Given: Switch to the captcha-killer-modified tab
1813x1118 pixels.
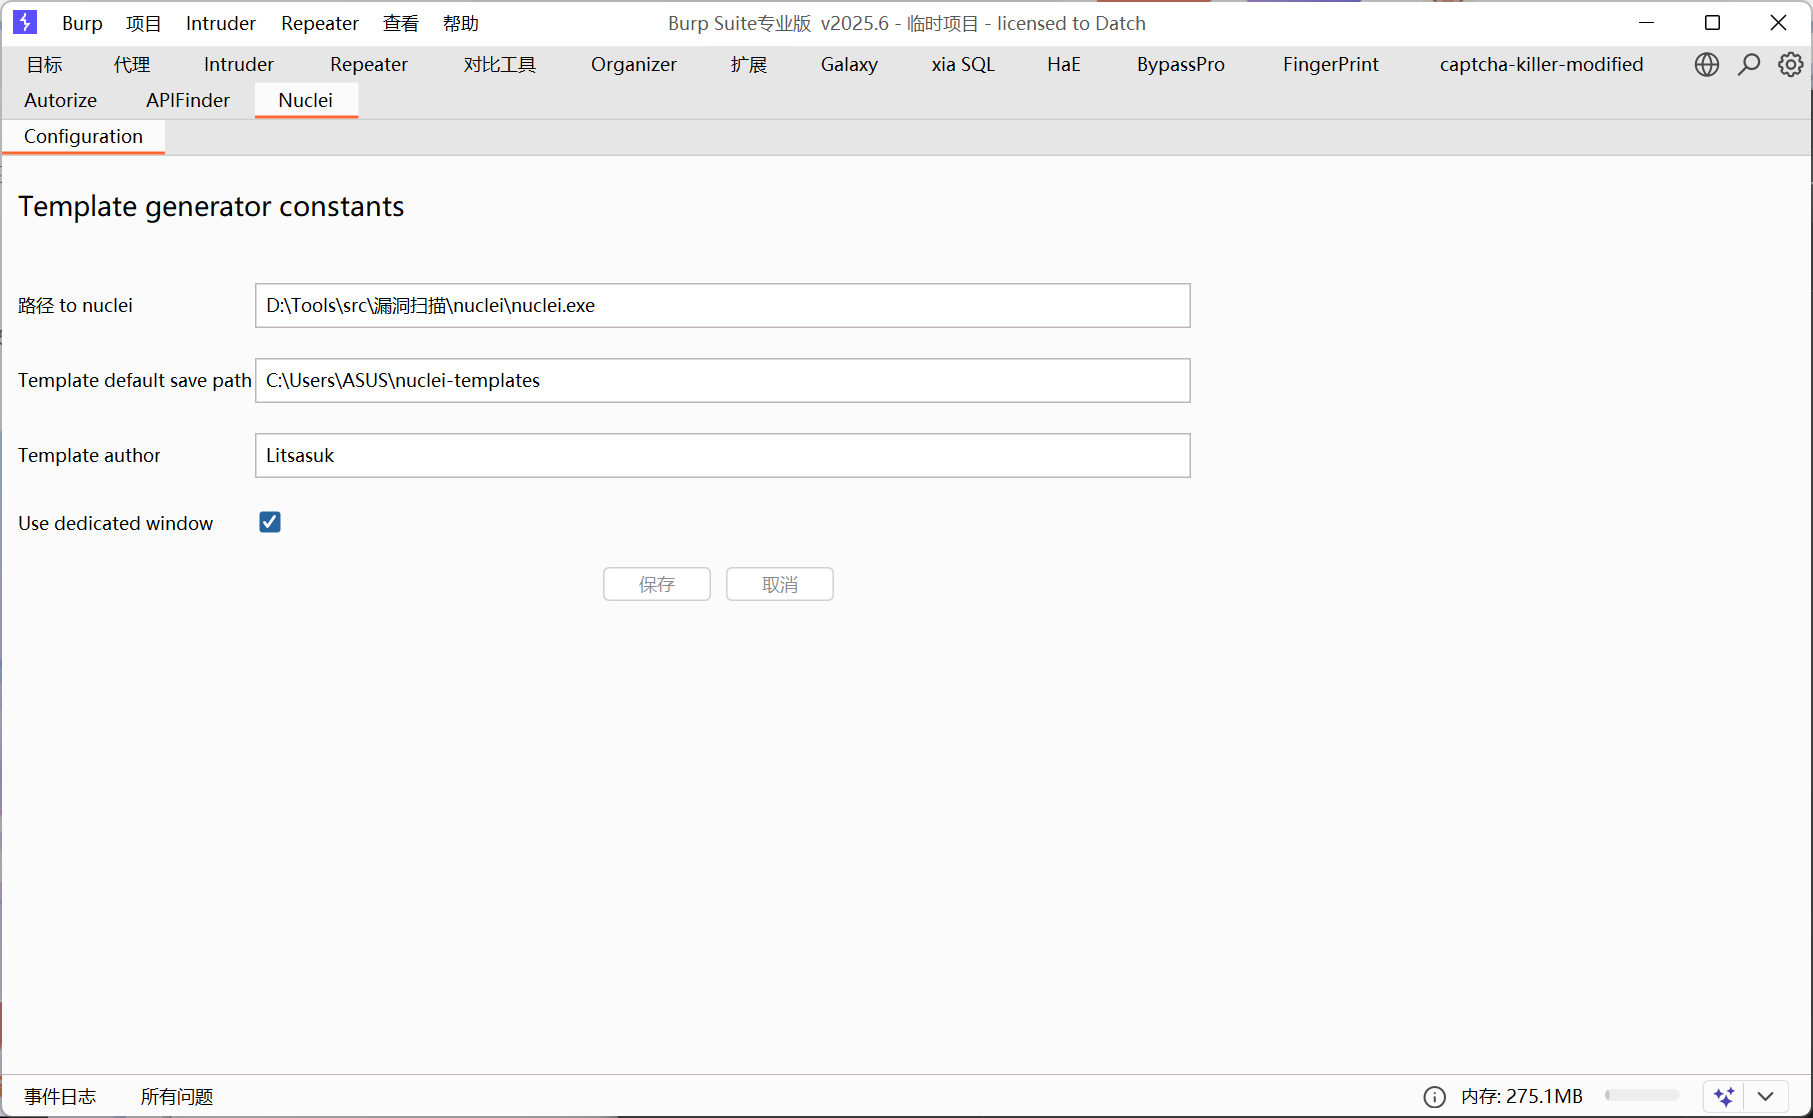Looking at the screenshot, I should pos(1542,65).
